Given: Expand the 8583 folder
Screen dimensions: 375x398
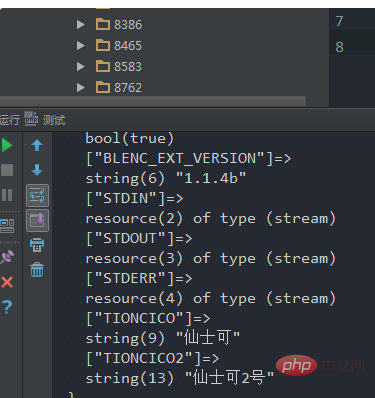Looking at the screenshot, I should pyautogui.click(x=80, y=66).
